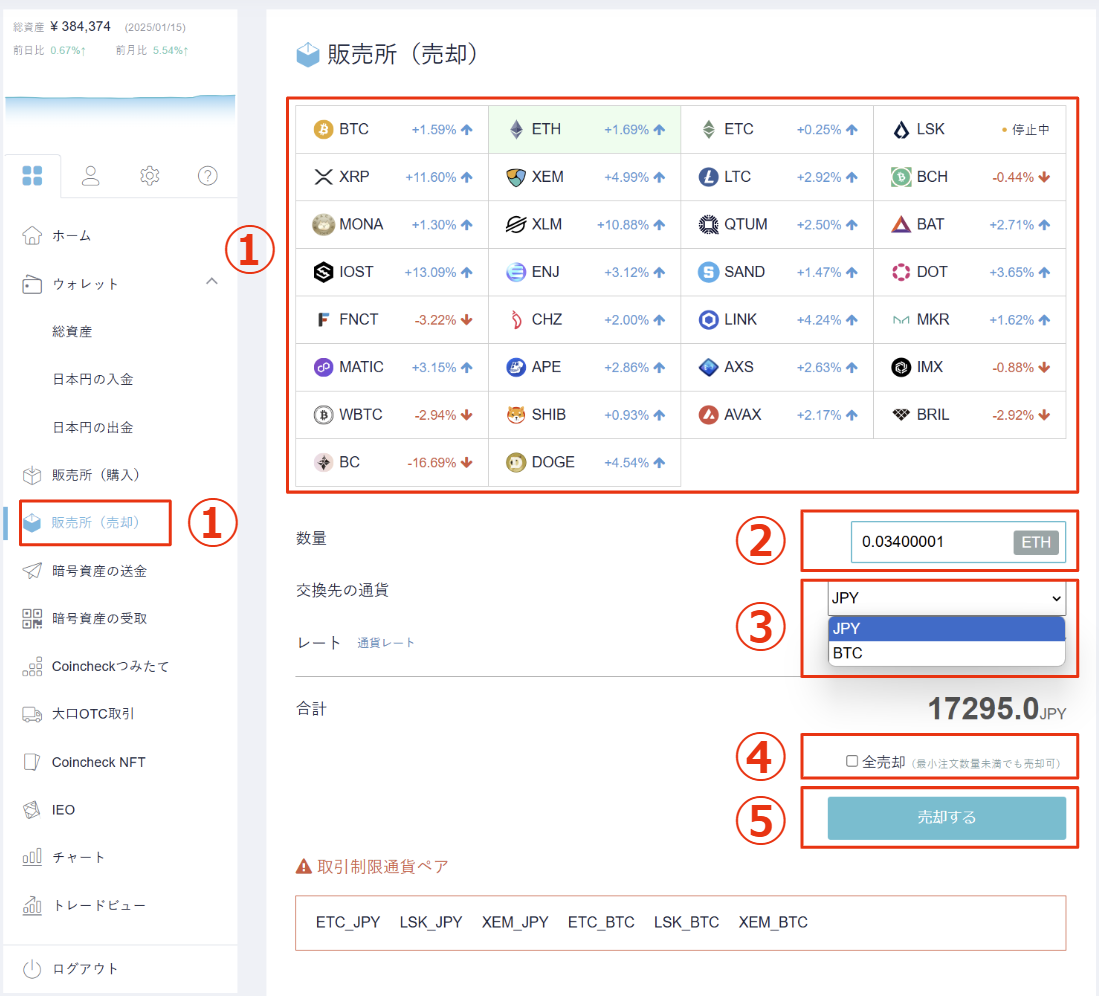Open the 交換先の通貨 currency dropdown
This screenshot has width=1099, height=996.
946,598
